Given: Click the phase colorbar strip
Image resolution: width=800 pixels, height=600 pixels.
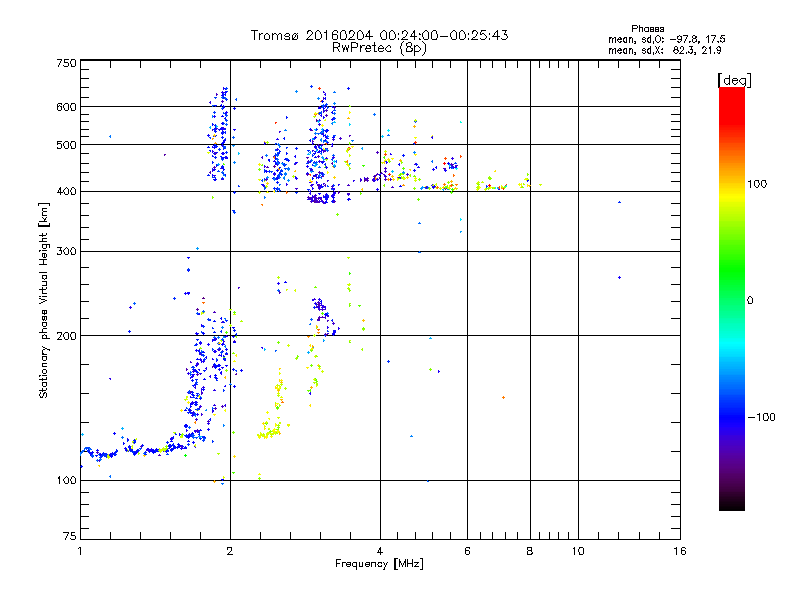Looking at the screenshot, I should [732, 299].
